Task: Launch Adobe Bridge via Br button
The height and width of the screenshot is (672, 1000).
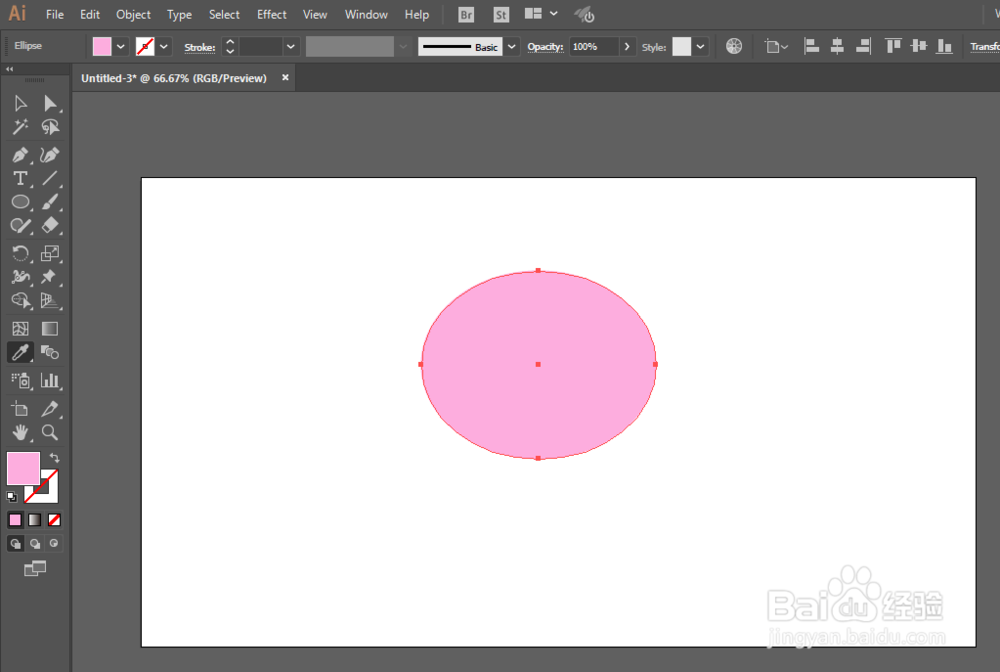Action: click(466, 15)
